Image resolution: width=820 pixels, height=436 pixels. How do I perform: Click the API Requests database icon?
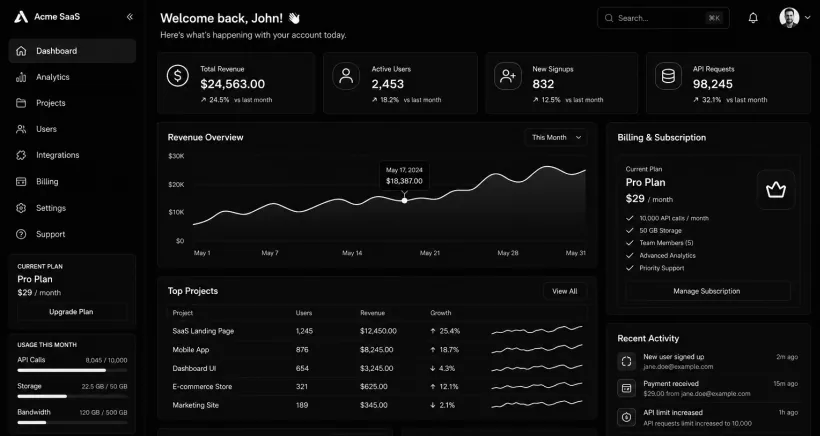click(668, 76)
